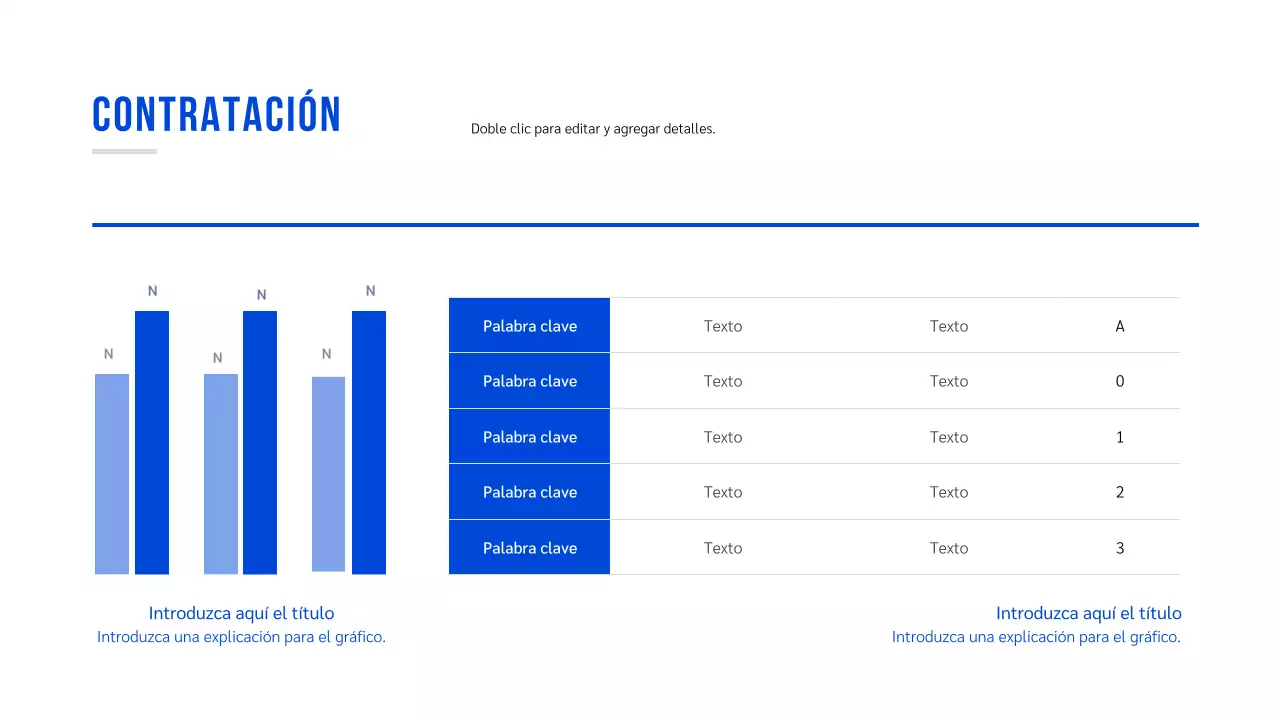Select the third dark blue chart bar
Viewport: 1280px width, 720px height.
(x=369, y=442)
